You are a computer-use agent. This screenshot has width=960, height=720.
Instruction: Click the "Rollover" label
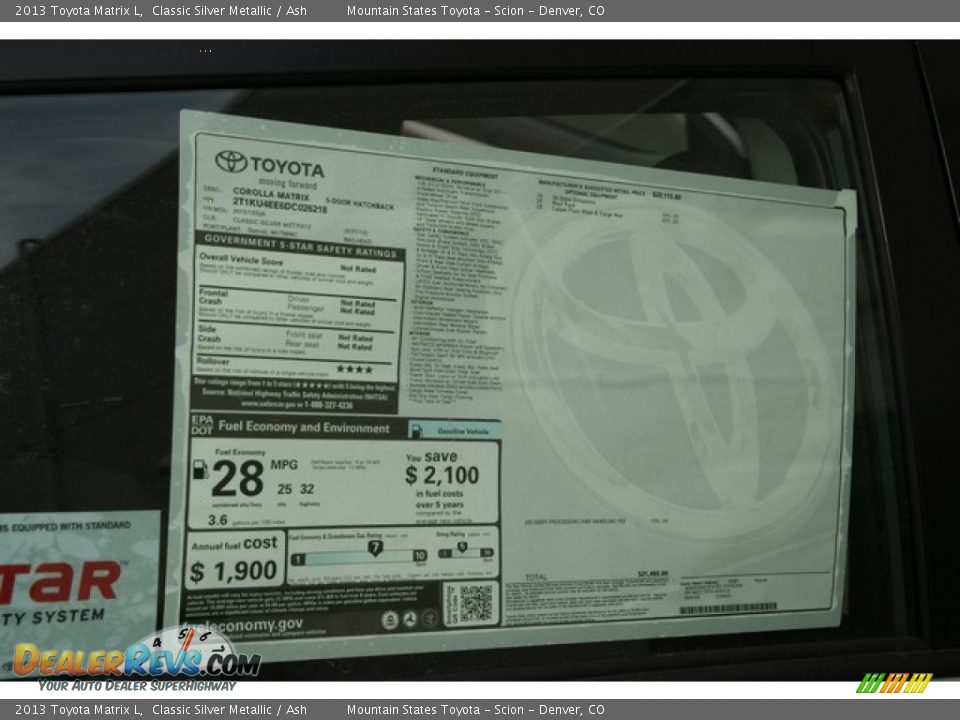tap(212, 361)
